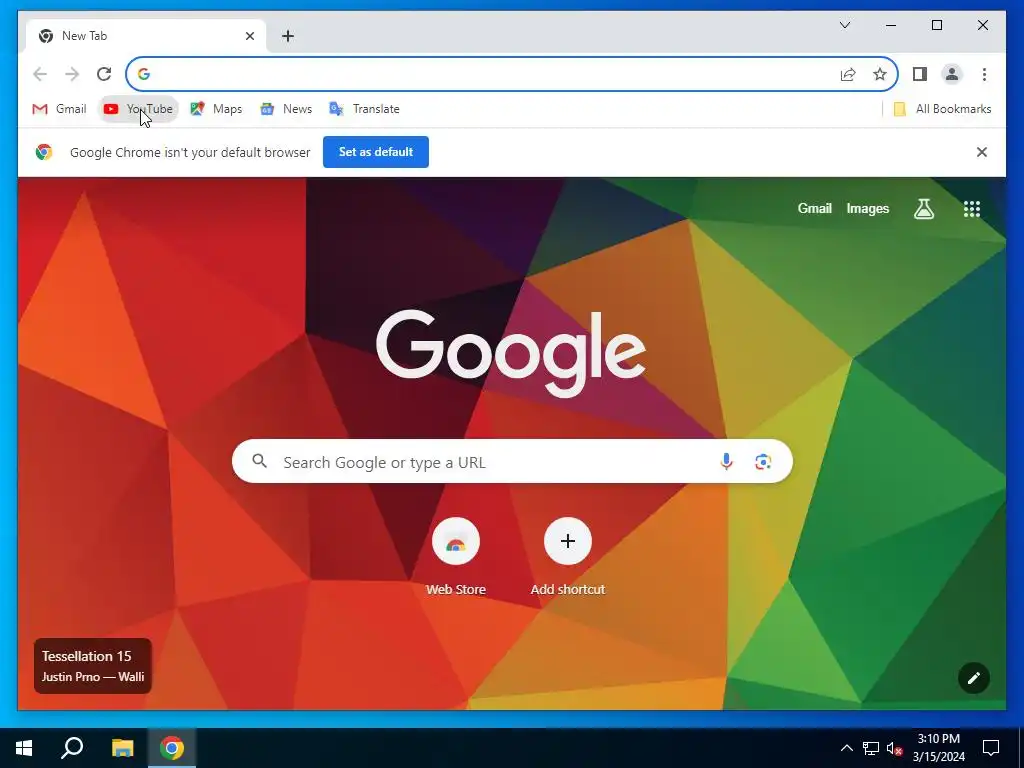
Task: Open the Web Store shortcut
Action: tap(456, 556)
